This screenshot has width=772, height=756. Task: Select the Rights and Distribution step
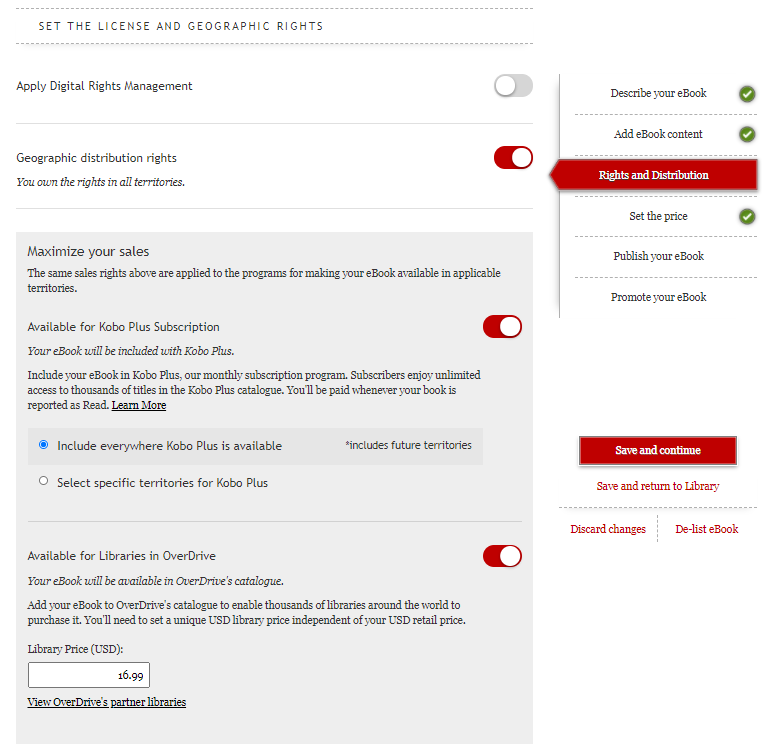click(x=654, y=175)
